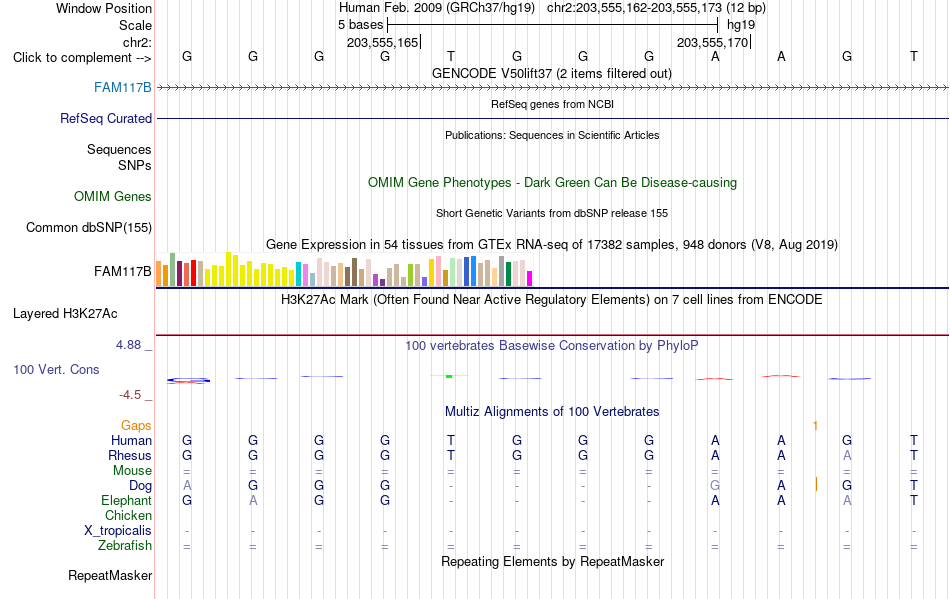Select the chr2: base position label

[x=137, y=43]
